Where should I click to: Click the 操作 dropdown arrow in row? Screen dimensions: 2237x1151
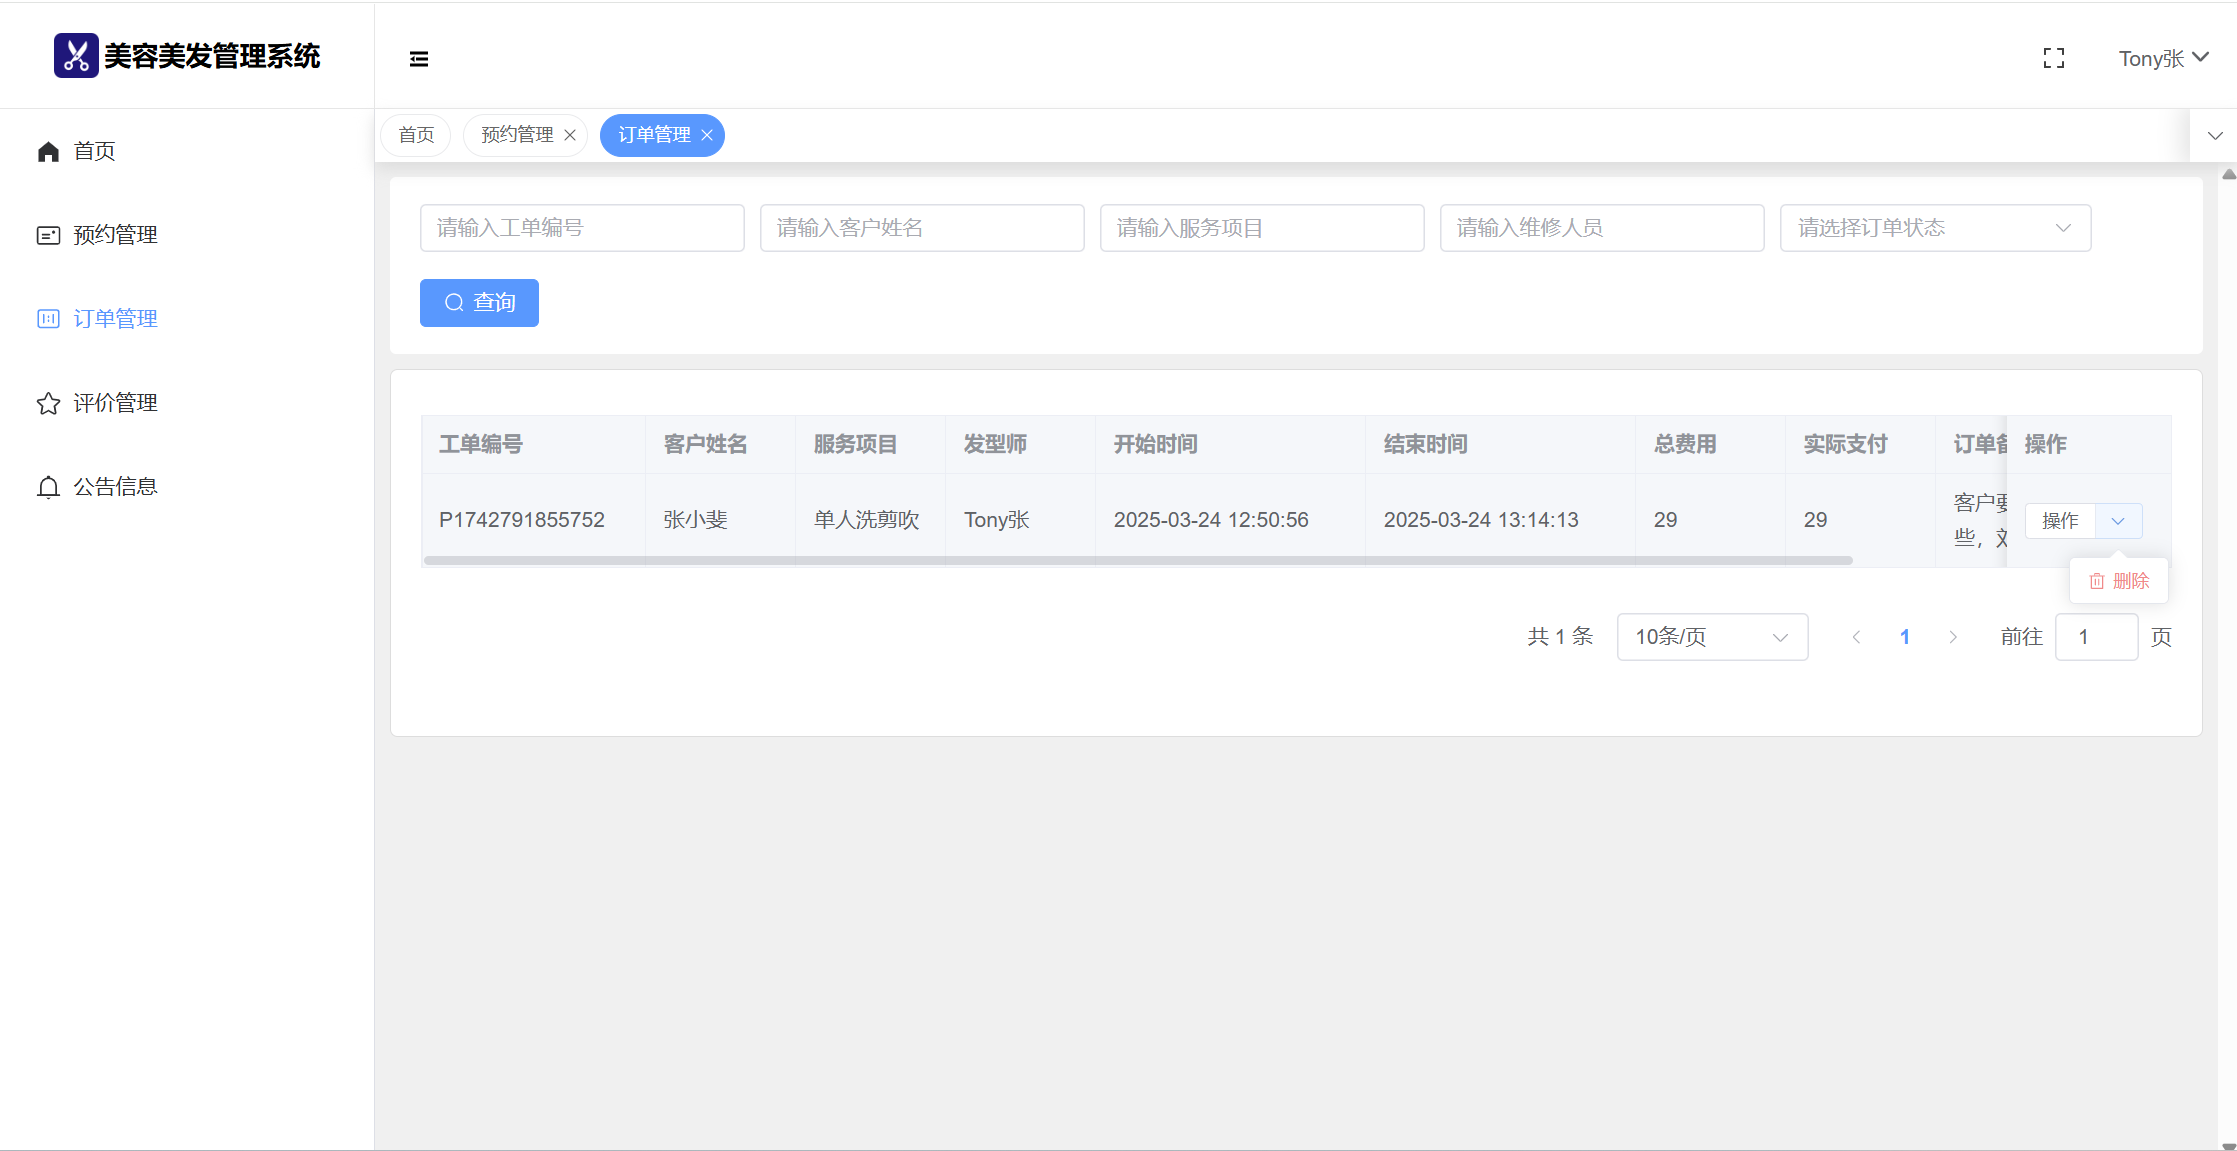(2118, 521)
